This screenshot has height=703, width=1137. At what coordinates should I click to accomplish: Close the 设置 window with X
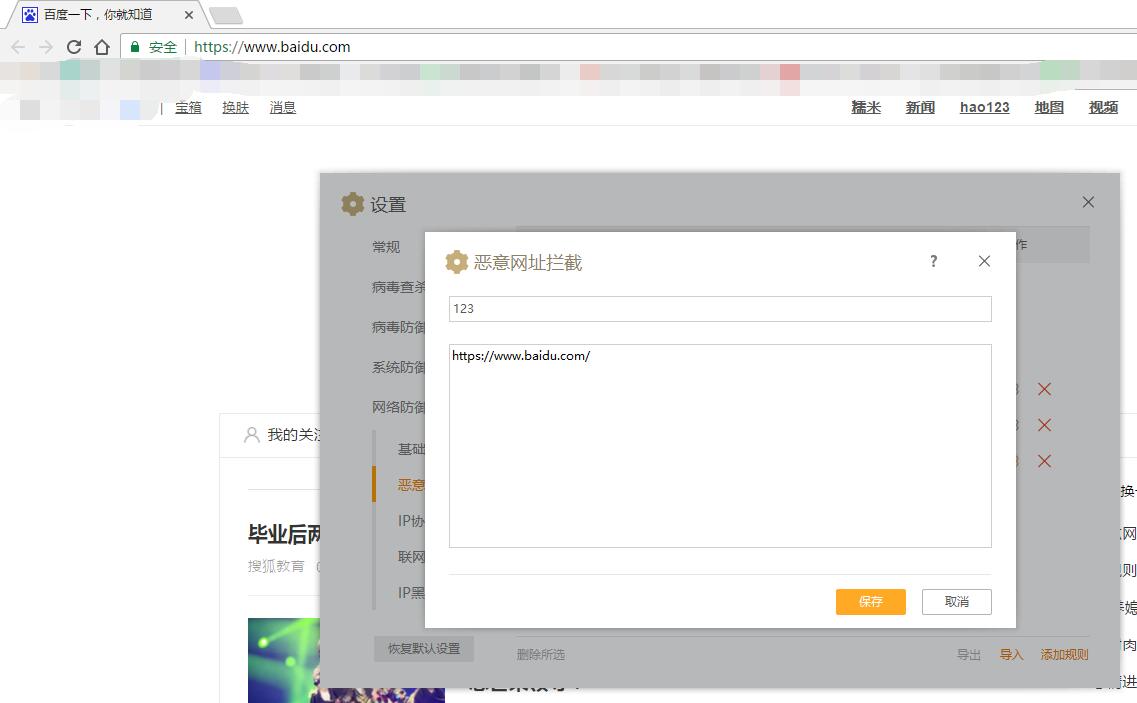pyautogui.click(x=1088, y=202)
